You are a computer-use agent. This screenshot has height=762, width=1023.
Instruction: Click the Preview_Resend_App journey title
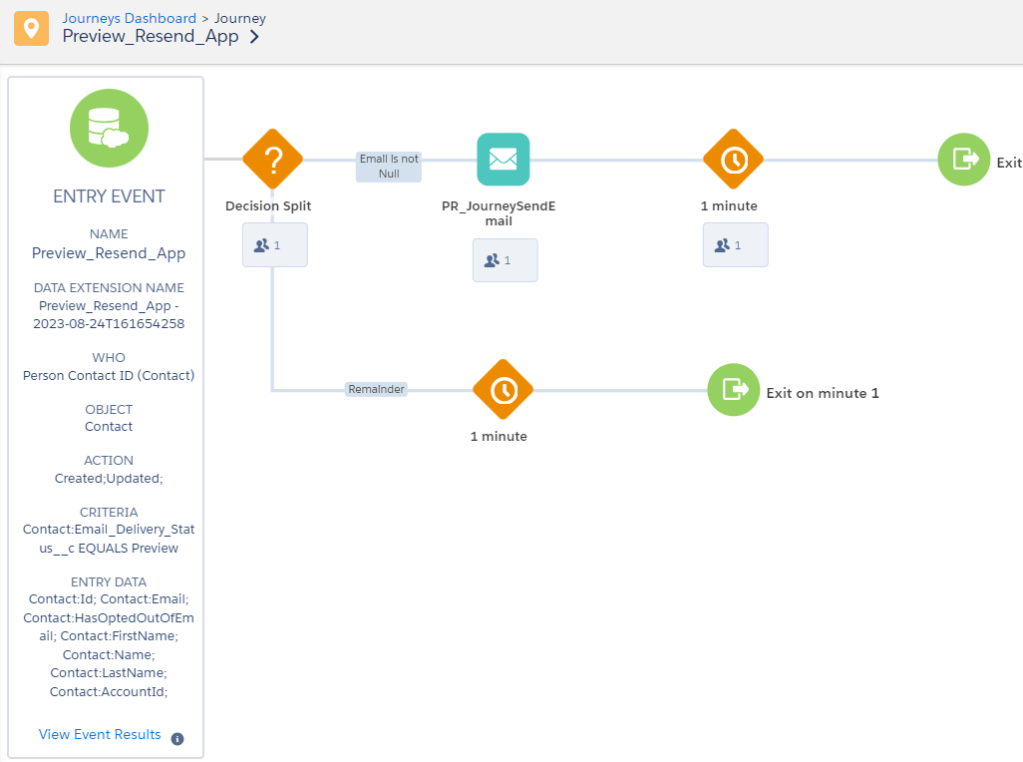[150, 37]
